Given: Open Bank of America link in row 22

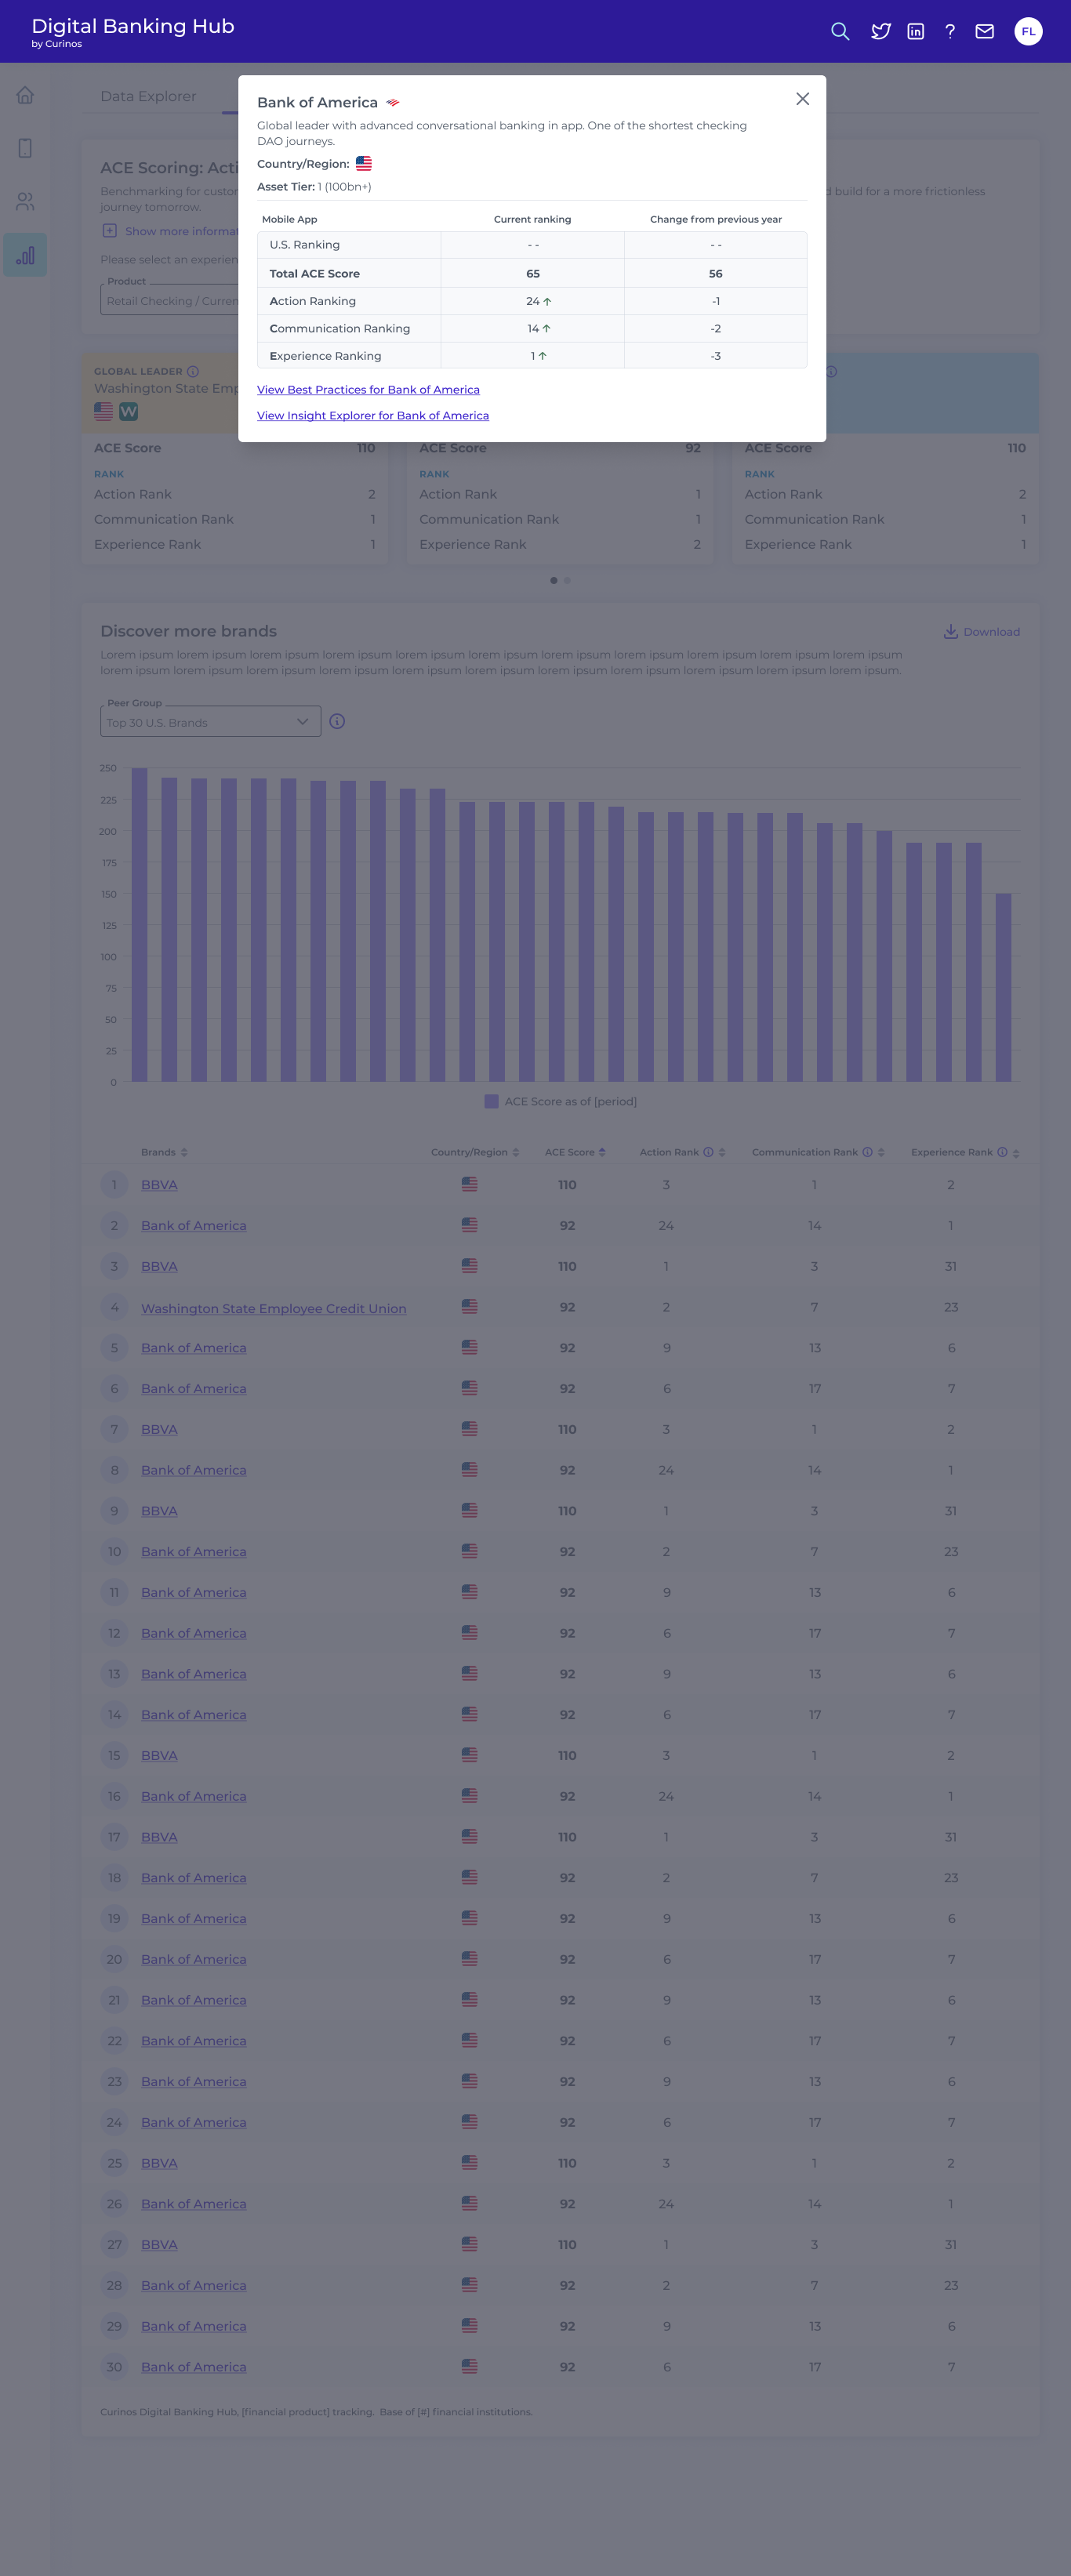Looking at the screenshot, I should click(x=193, y=2042).
